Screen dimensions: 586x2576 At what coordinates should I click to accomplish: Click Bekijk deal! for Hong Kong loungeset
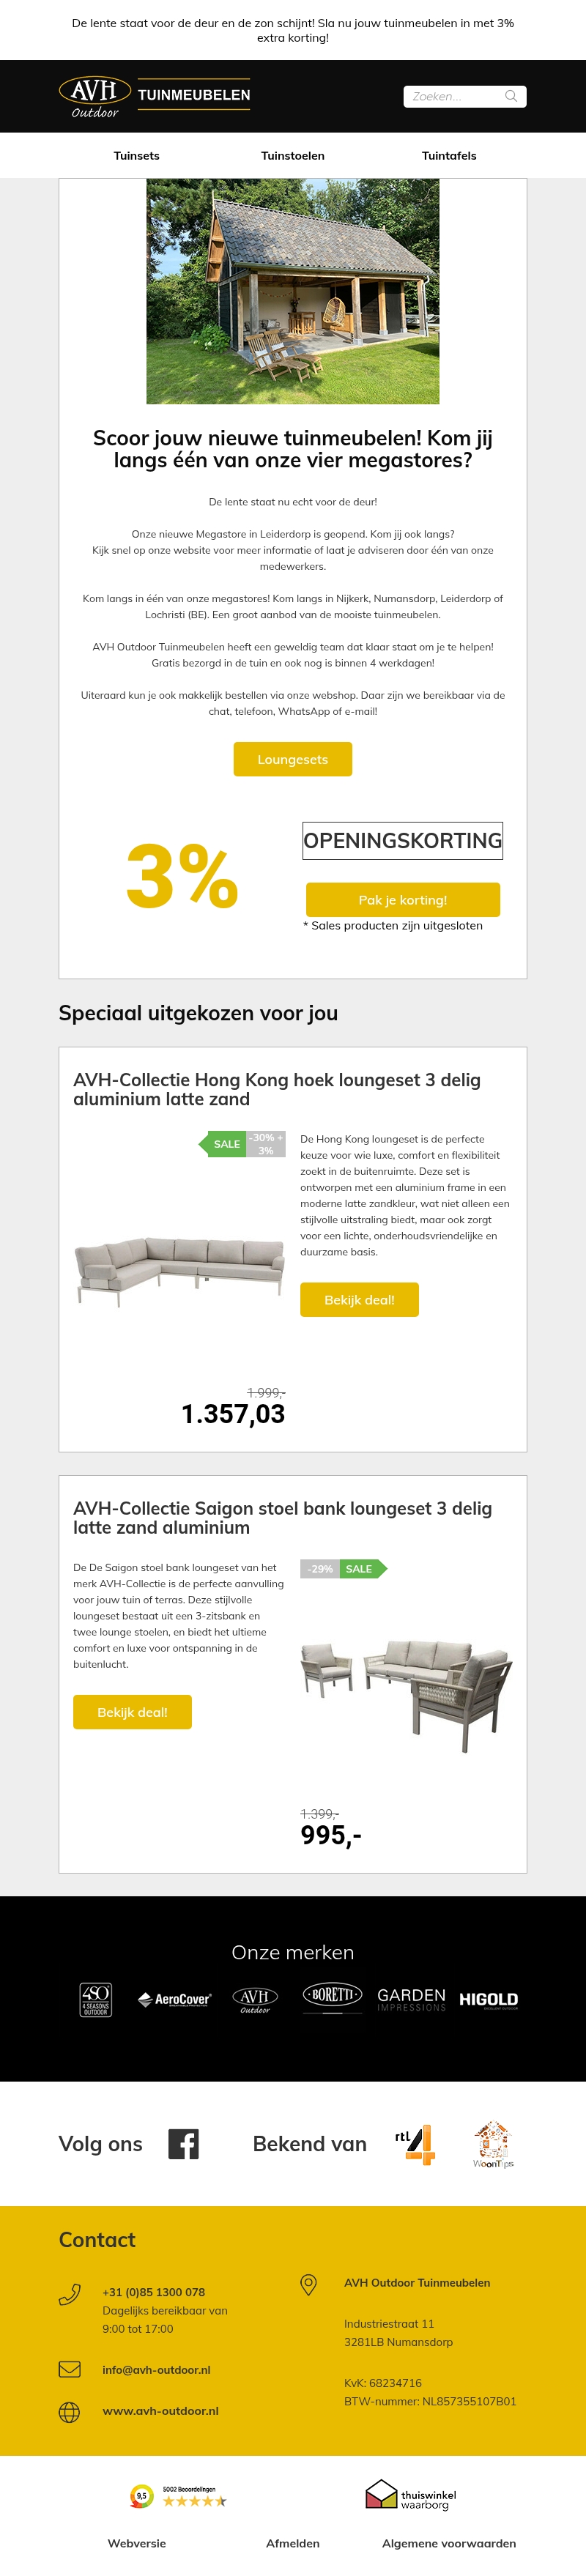click(x=359, y=1300)
